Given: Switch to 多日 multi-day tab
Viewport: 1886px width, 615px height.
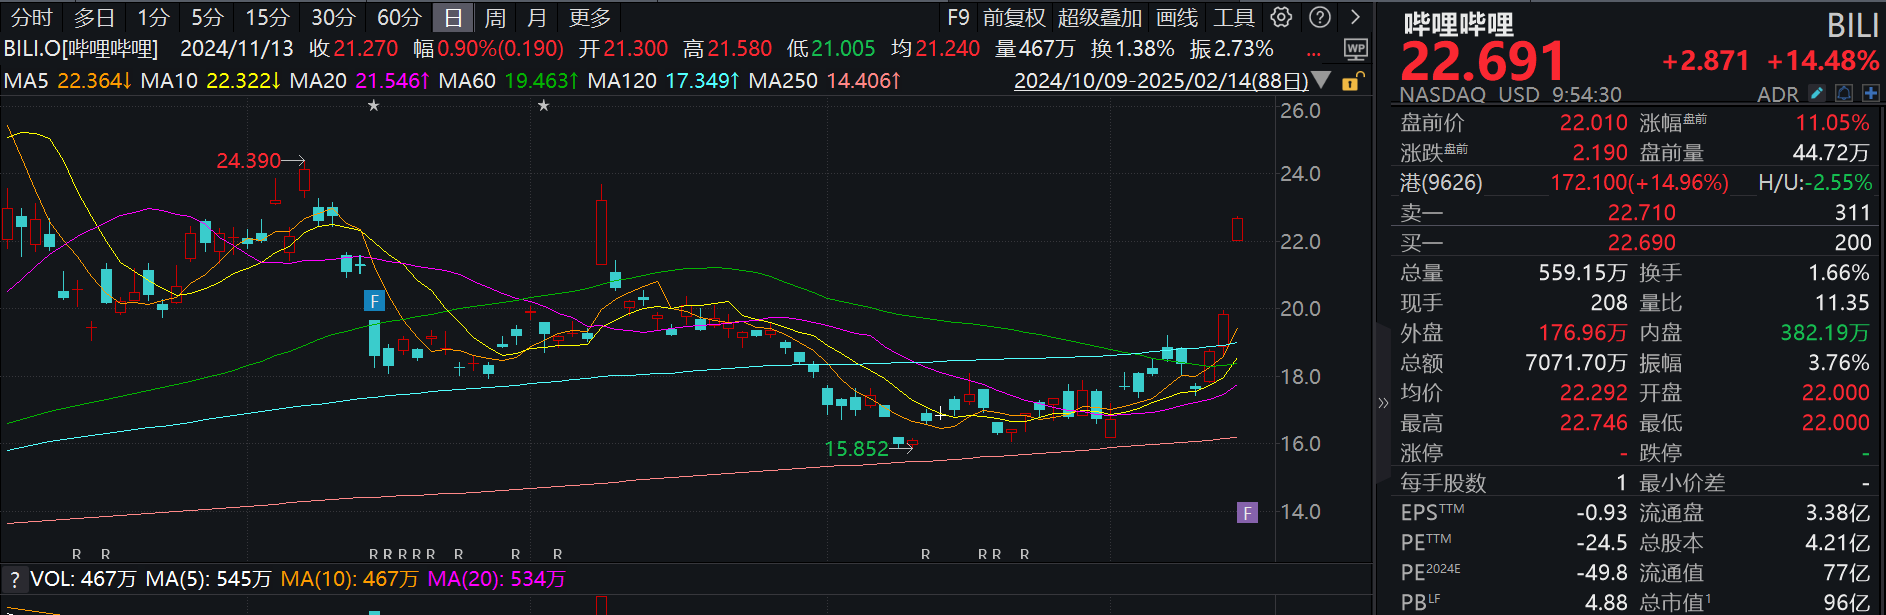Looking at the screenshot, I should (x=95, y=17).
